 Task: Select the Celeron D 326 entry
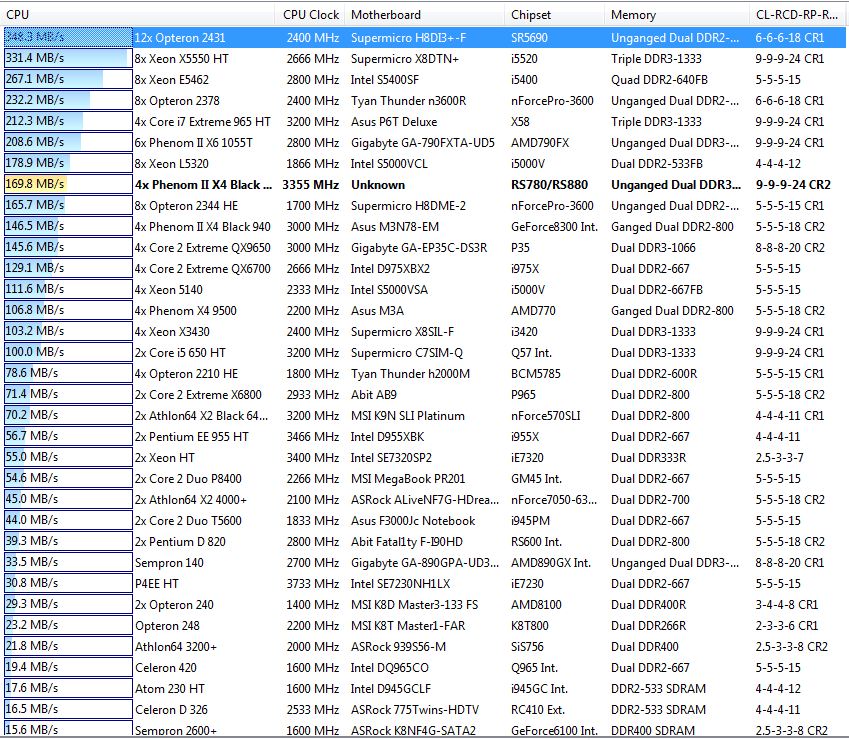pyautogui.click(x=172, y=709)
